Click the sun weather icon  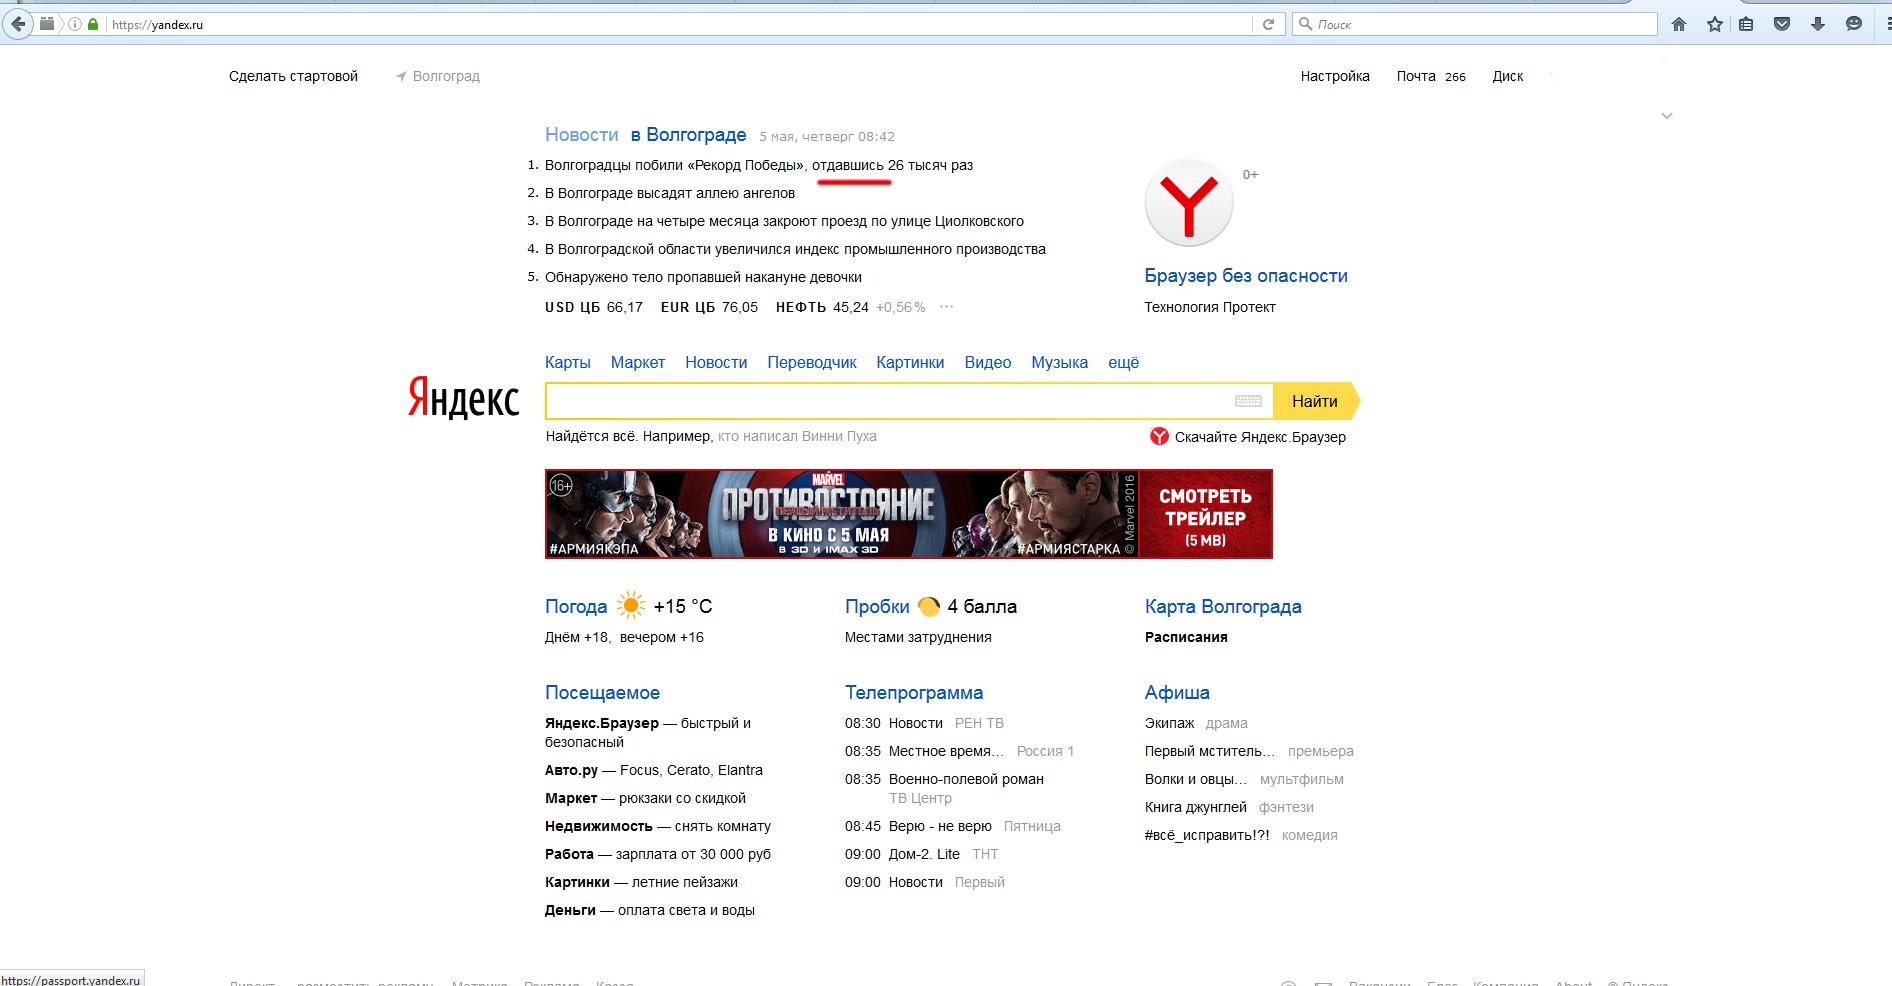(630, 605)
